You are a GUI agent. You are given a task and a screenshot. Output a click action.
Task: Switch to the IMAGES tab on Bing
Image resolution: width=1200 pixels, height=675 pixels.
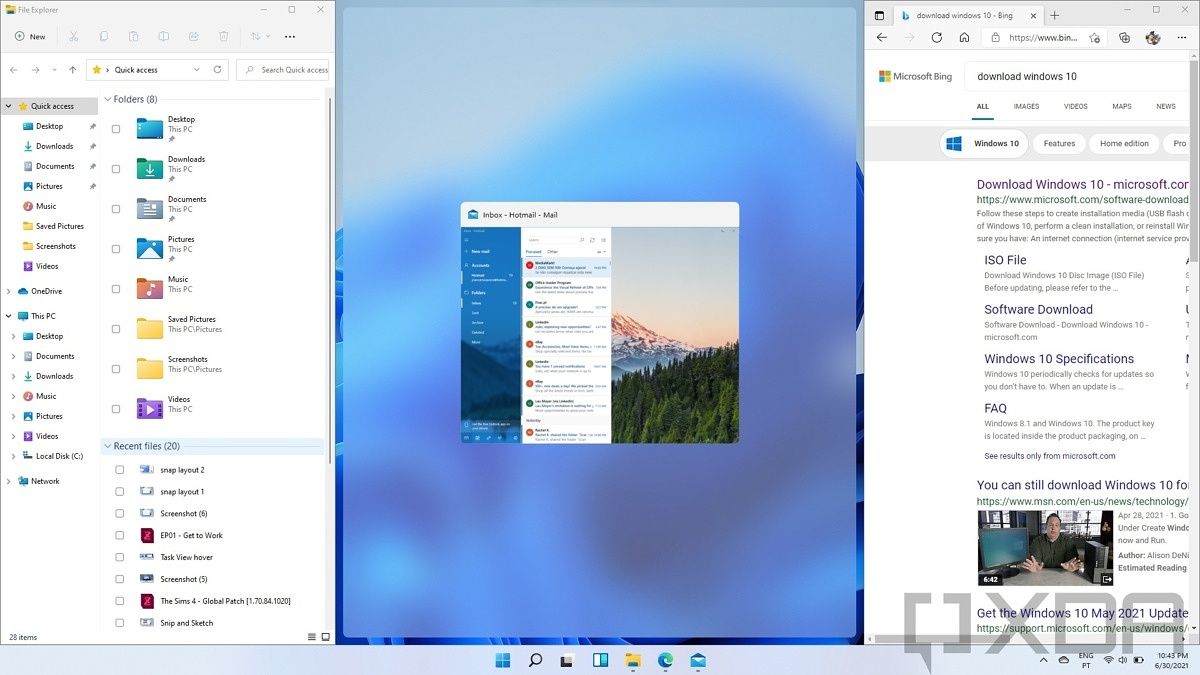pos(1026,106)
